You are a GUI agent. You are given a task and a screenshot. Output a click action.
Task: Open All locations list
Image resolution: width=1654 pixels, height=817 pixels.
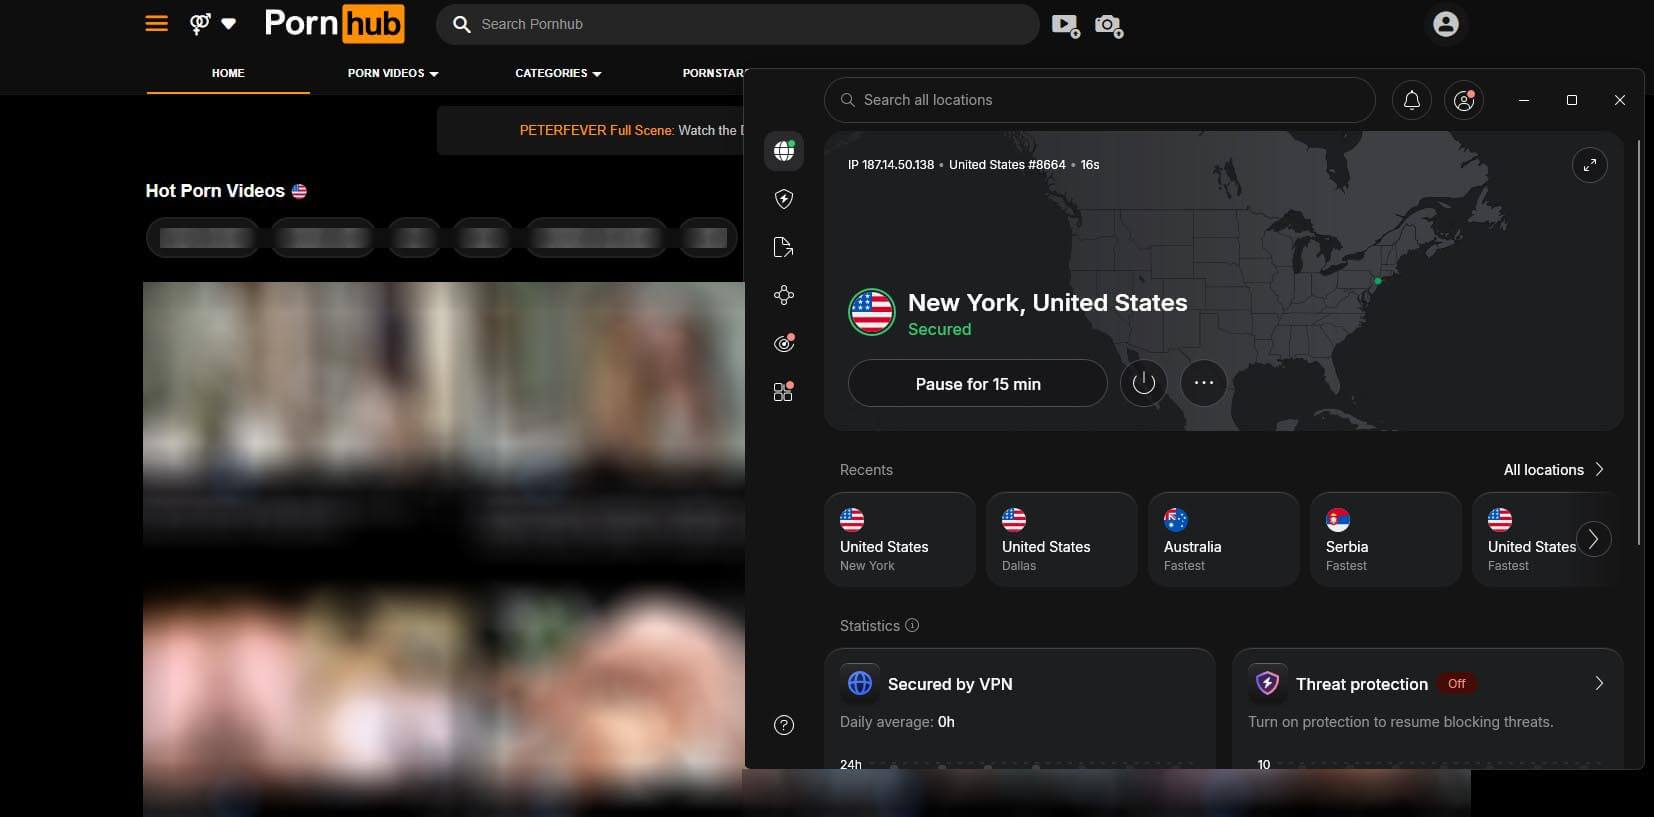point(1553,469)
